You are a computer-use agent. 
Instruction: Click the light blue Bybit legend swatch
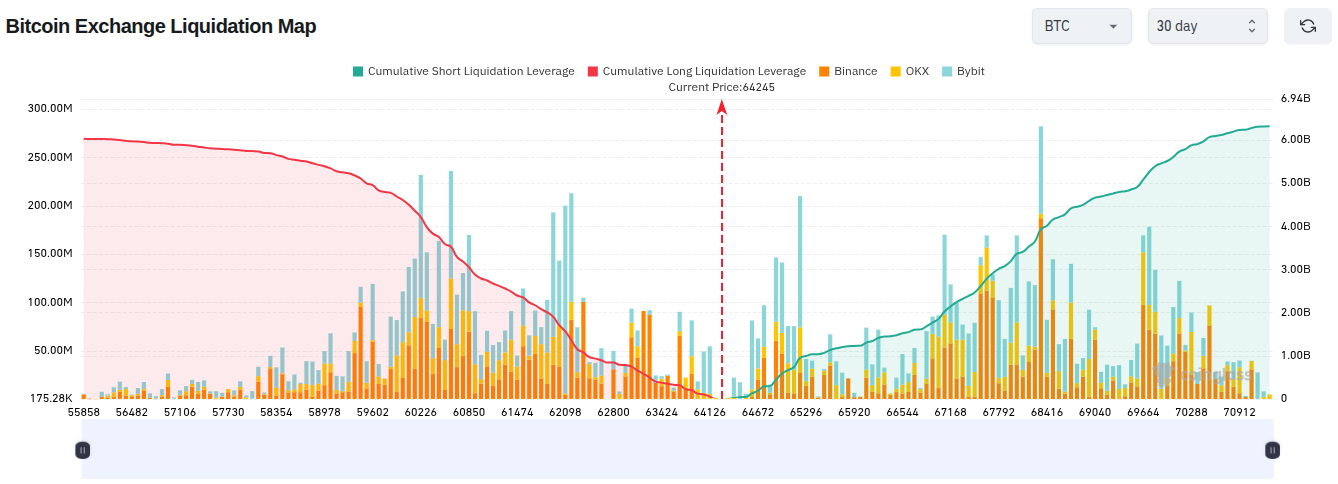[x=947, y=71]
